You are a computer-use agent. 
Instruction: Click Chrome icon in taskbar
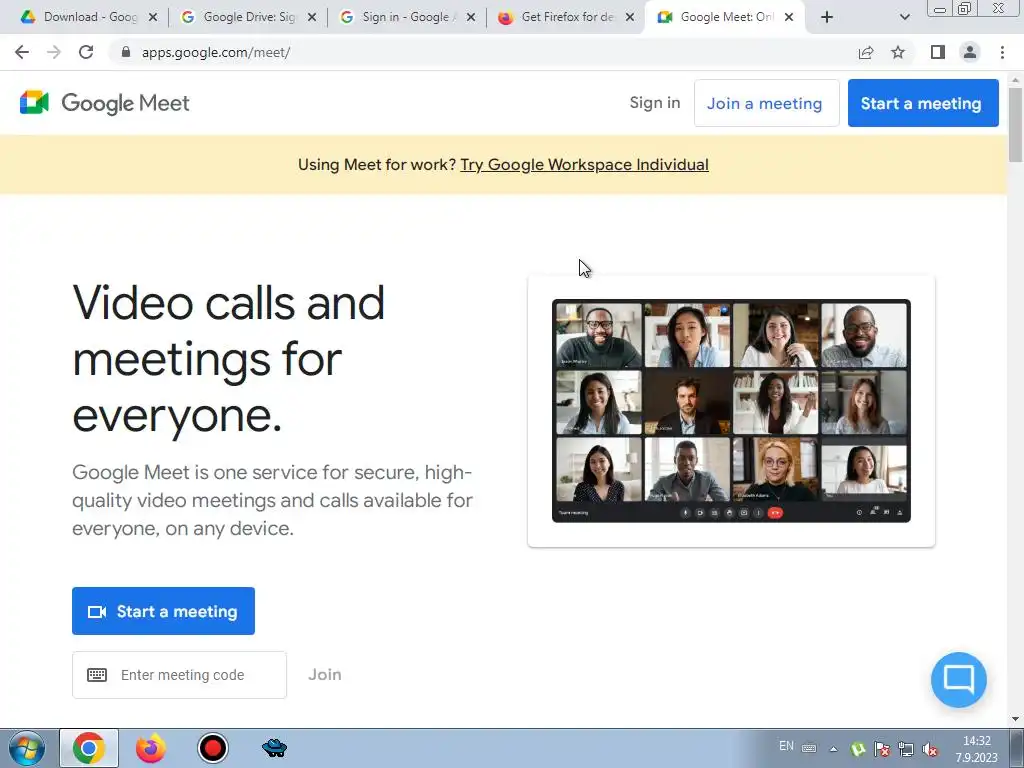89,748
